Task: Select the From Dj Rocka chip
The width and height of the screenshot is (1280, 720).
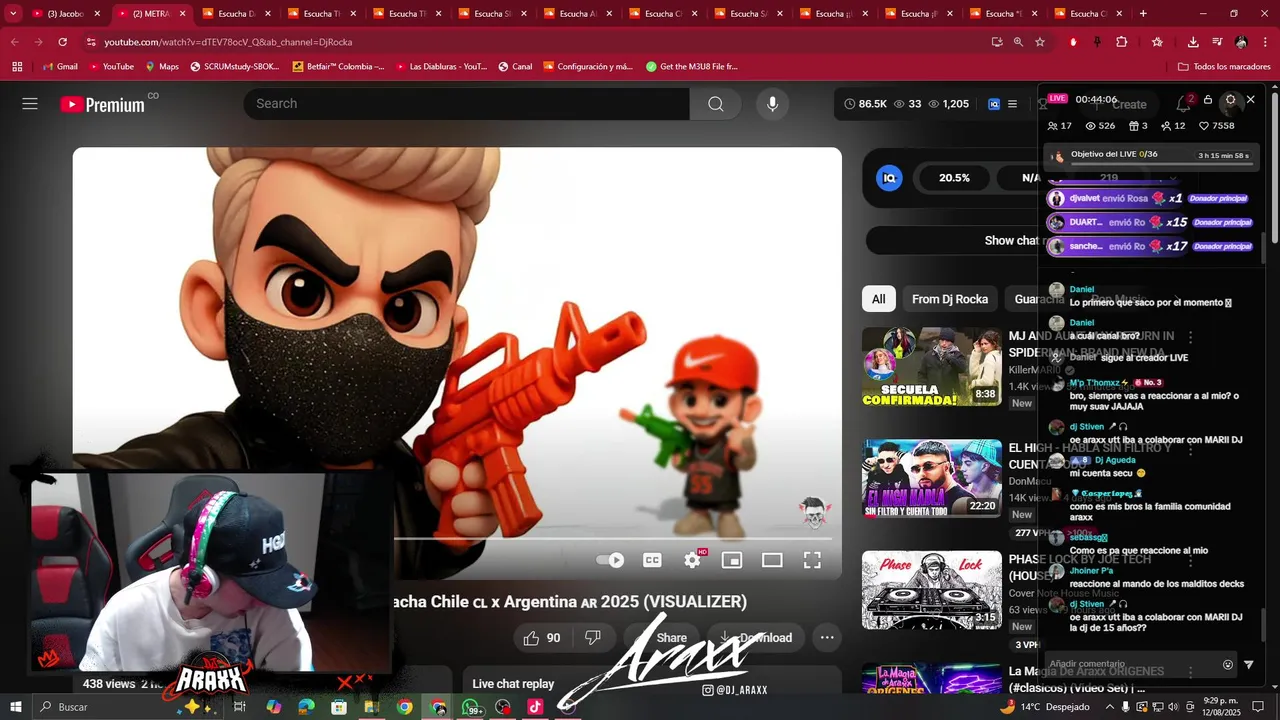Action: 950,299
